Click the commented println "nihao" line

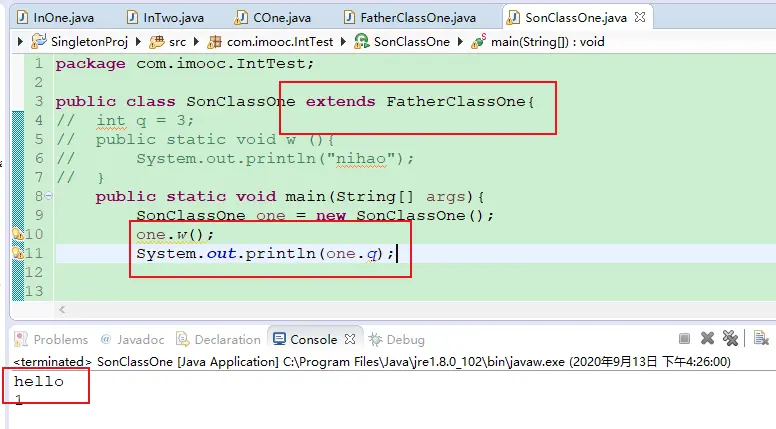point(275,159)
